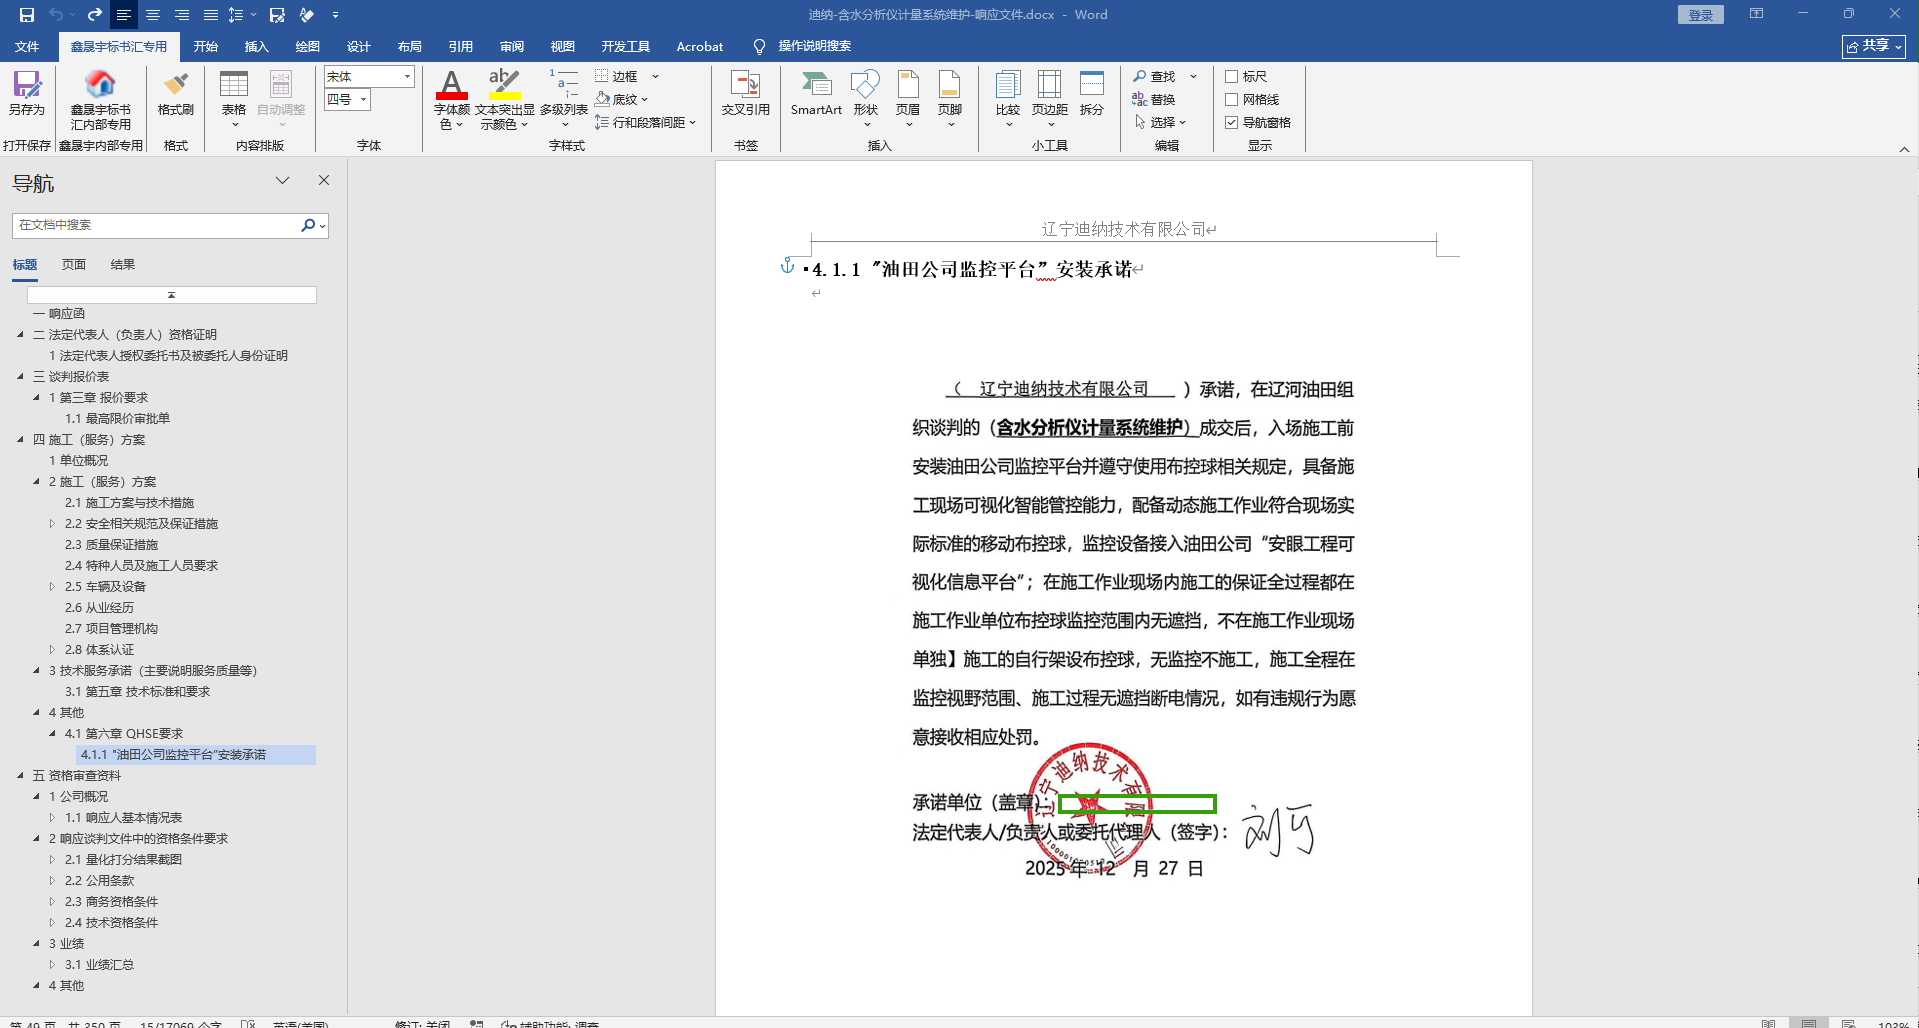Image resolution: width=1919 pixels, height=1028 pixels.
Task: Expand the 2.8 体系认证 tree node
Action: point(53,650)
